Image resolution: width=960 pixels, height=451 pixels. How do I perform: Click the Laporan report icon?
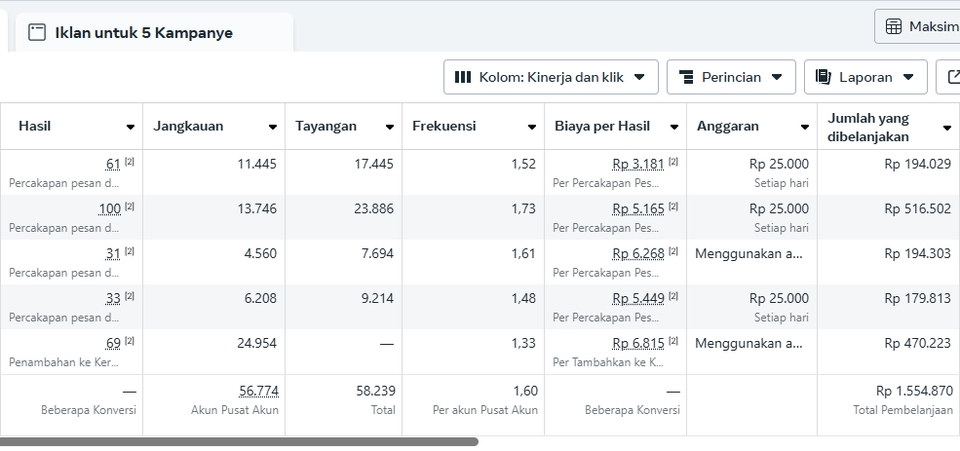click(824, 77)
